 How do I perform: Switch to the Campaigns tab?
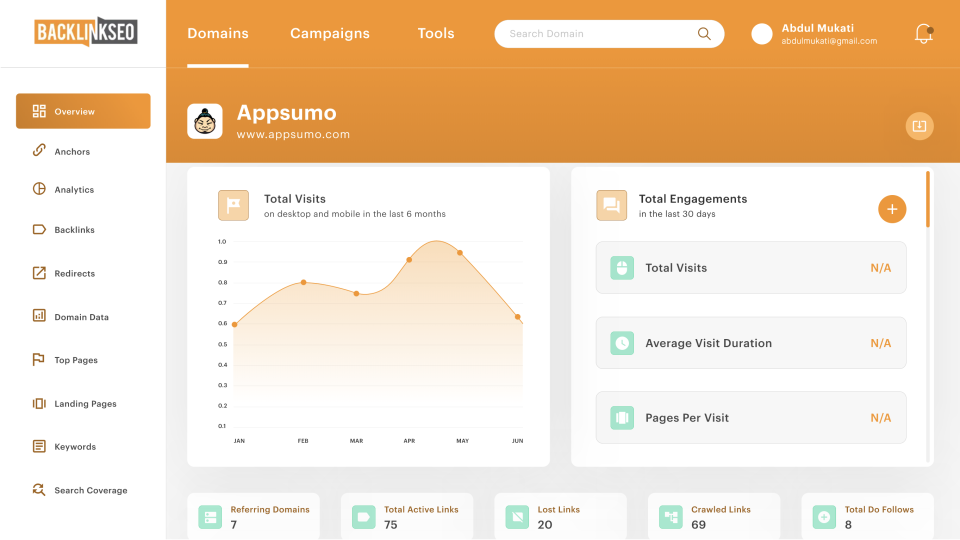pyautogui.click(x=330, y=33)
